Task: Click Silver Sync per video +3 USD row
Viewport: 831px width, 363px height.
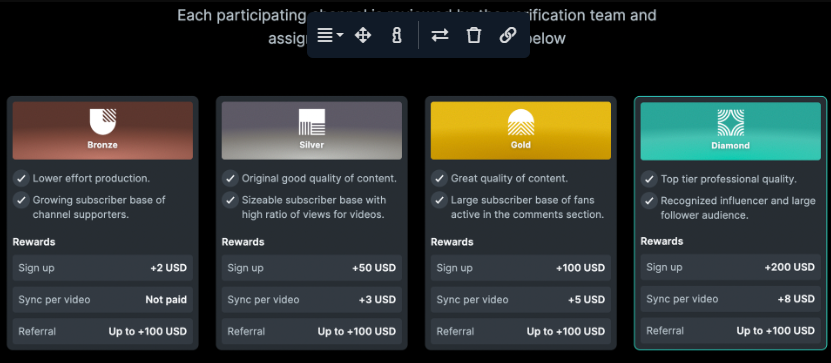Action: coord(312,299)
